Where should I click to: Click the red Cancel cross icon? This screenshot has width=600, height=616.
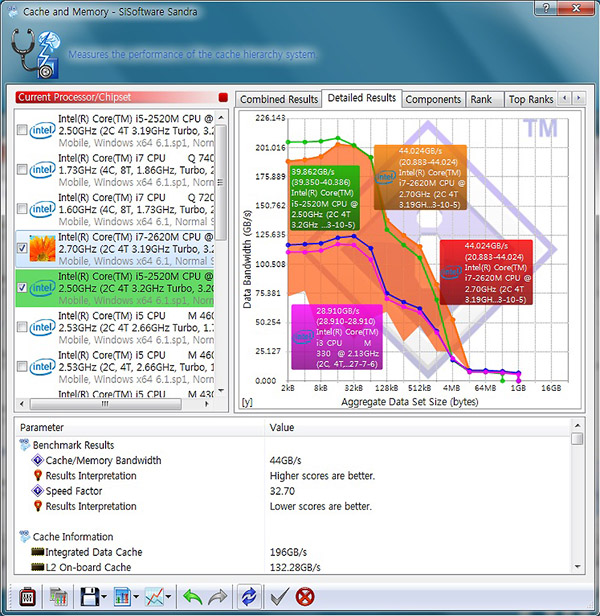coord(305,597)
